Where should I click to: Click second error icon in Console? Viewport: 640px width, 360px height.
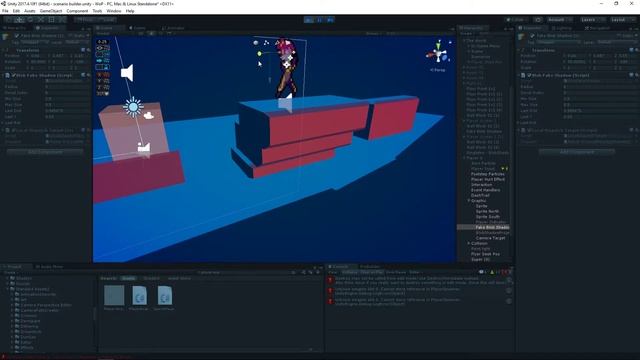coord(330,290)
